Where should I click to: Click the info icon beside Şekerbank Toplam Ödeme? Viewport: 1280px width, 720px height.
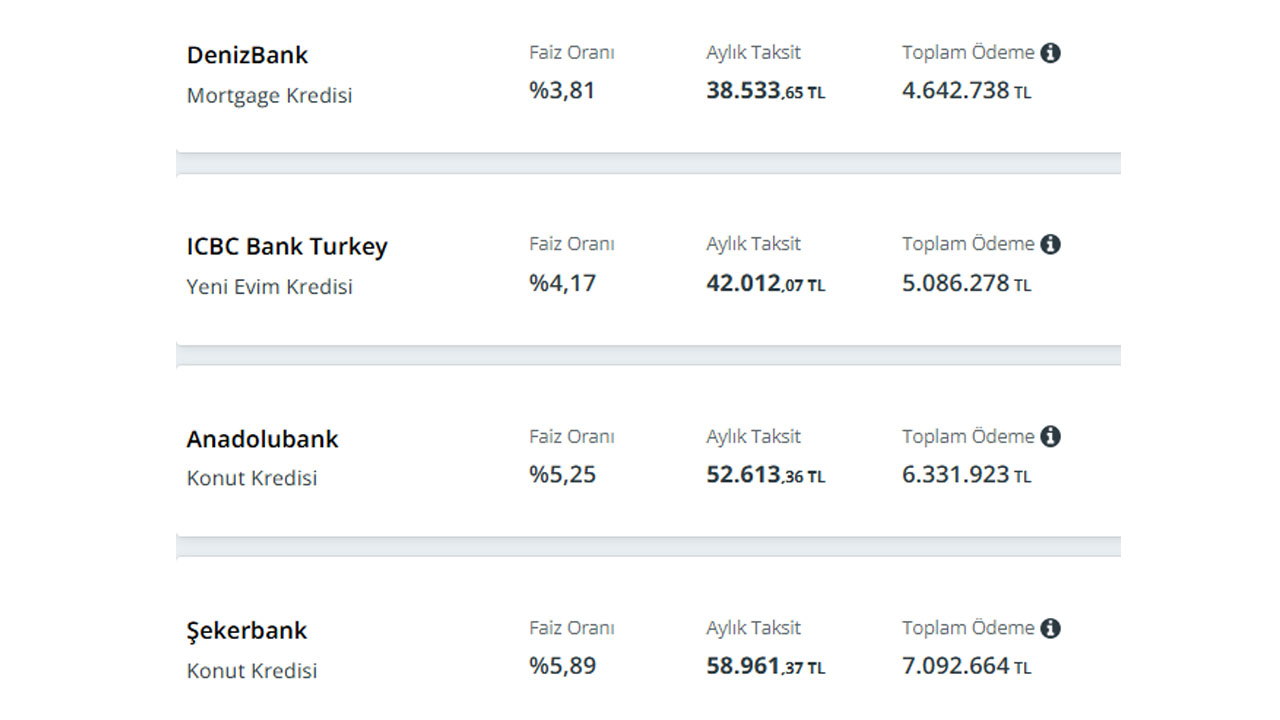1050,628
